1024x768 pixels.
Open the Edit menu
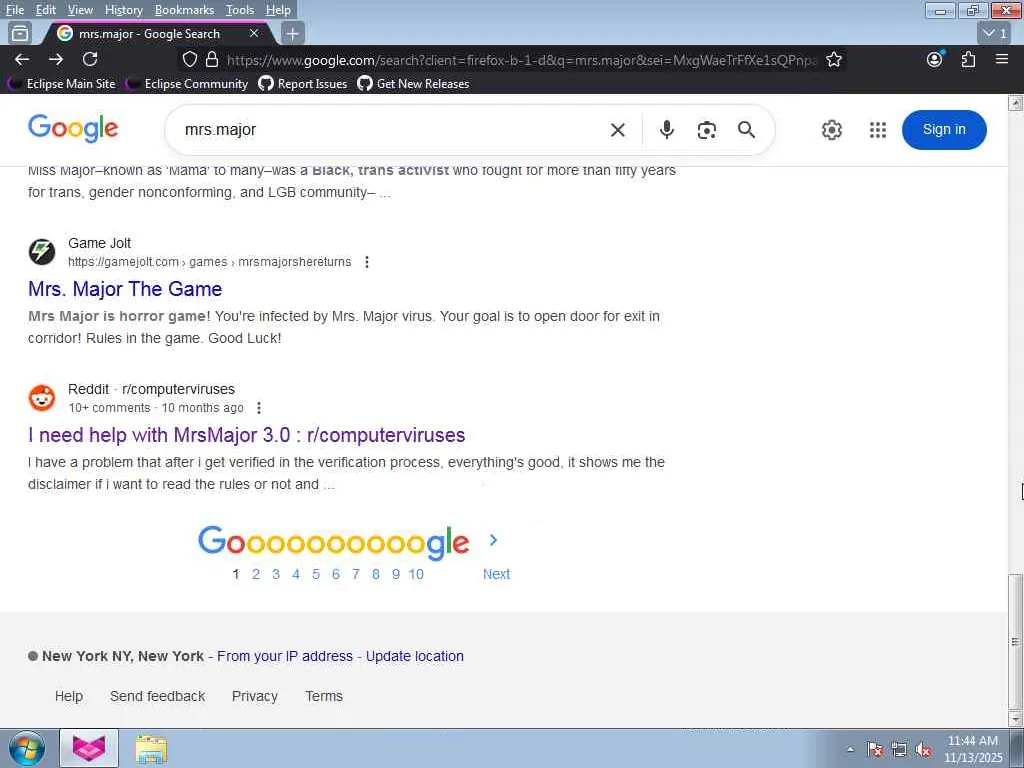tap(46, 10)
